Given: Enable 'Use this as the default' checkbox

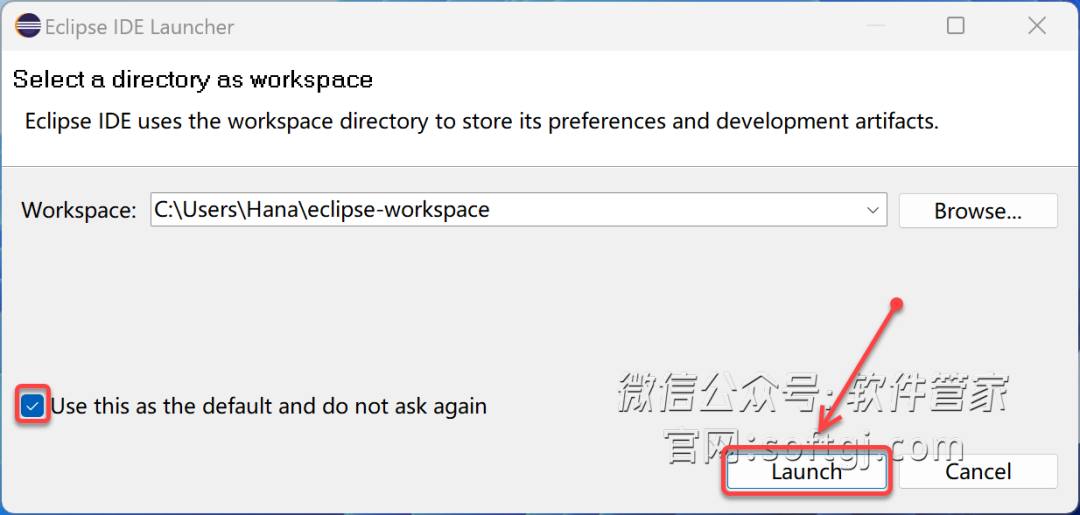Looking at the screenshot, I should click(32, 406).
